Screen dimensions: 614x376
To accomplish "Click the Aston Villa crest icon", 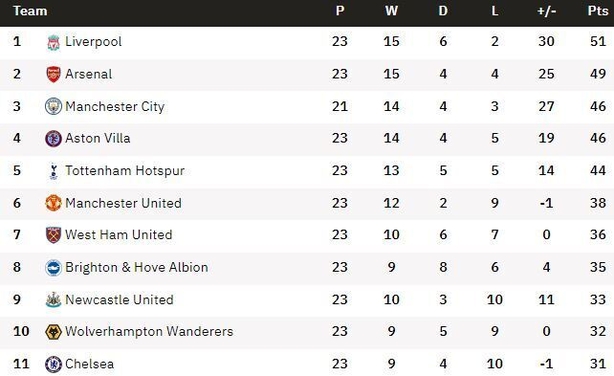I will (x=53, y=138).
